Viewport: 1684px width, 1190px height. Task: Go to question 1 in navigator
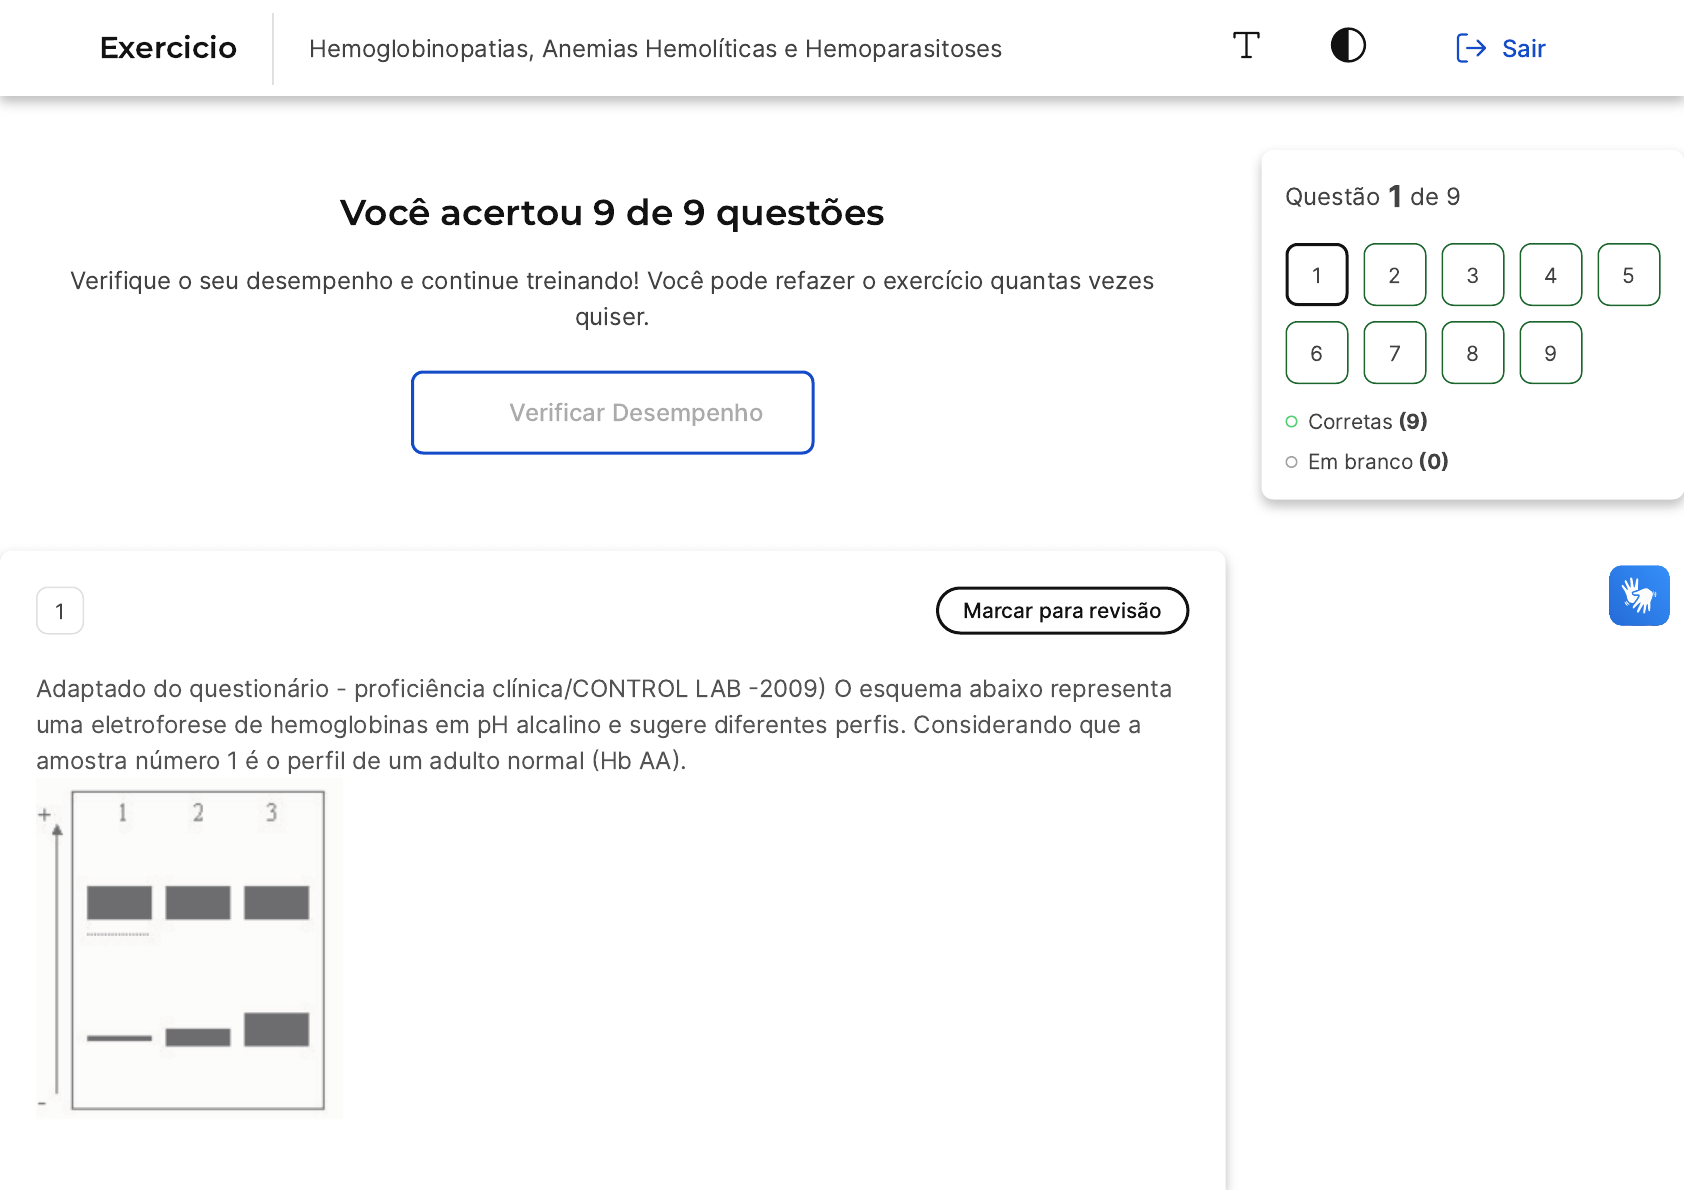pyautogui.click(x=1316, y=275)
